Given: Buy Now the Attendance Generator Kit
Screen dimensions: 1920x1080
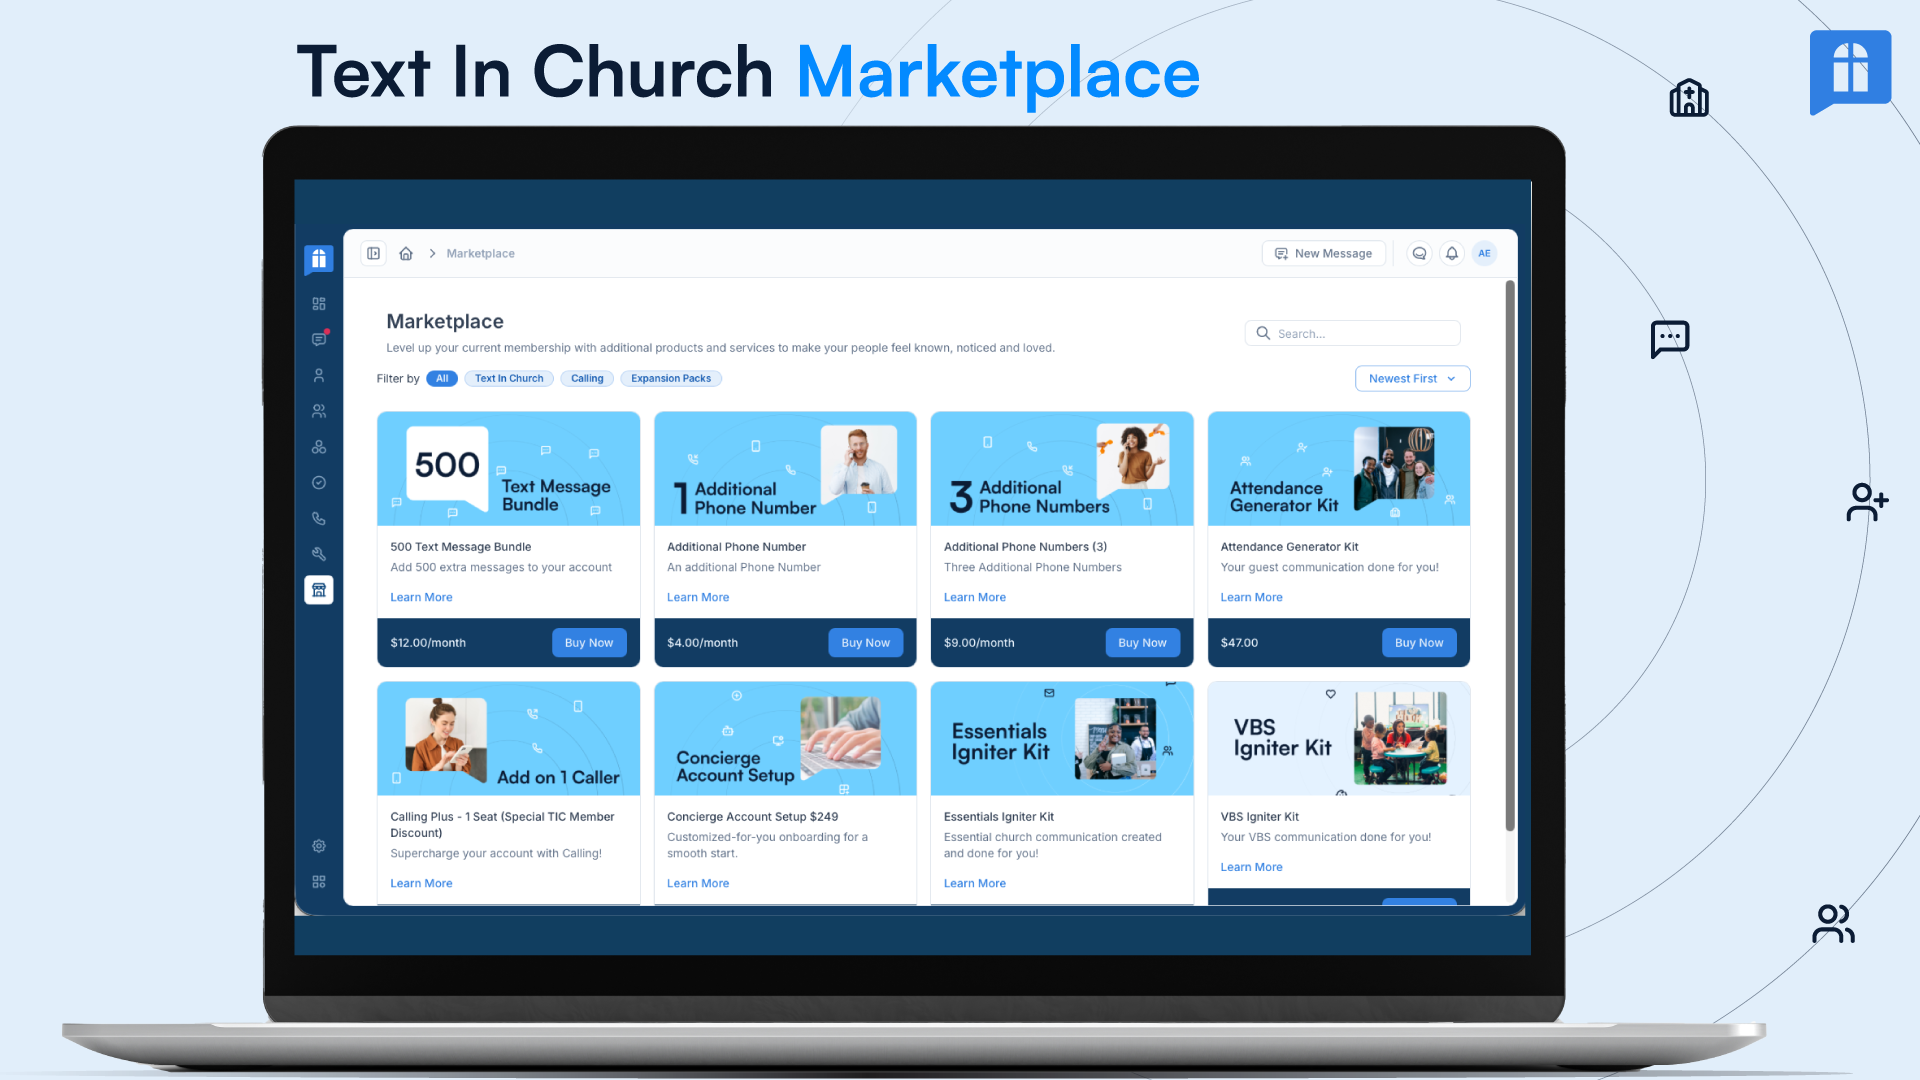Looking at the screenshot, I should 1419,643.
